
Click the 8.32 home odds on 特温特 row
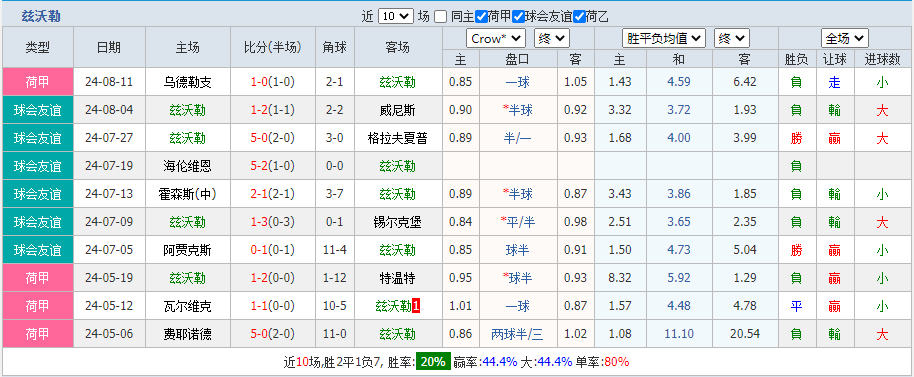tap(620, 278)
